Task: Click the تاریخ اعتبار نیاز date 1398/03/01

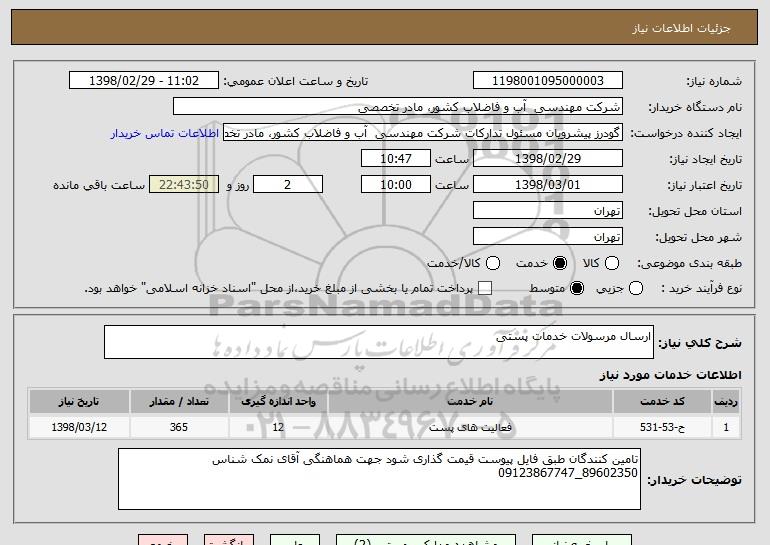Action: tap(548, 185)
